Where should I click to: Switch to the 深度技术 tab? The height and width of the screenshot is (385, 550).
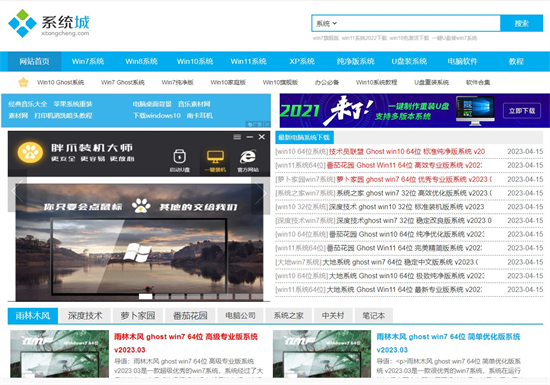[x=85, y=316]
